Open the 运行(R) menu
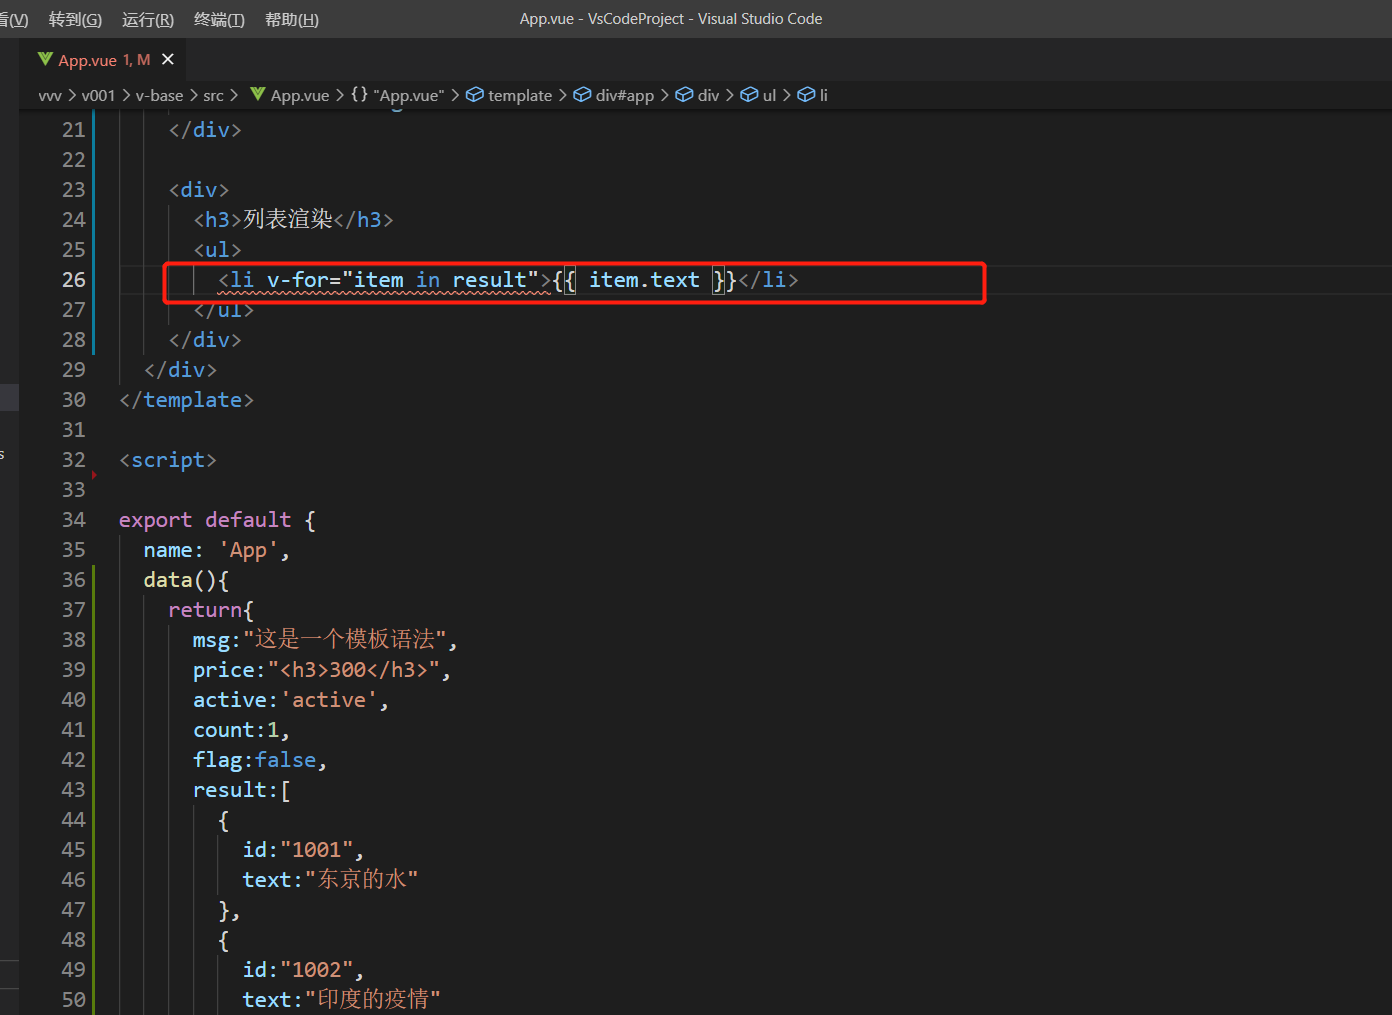Screen dimensions: 1392x1015 (147, 19)
